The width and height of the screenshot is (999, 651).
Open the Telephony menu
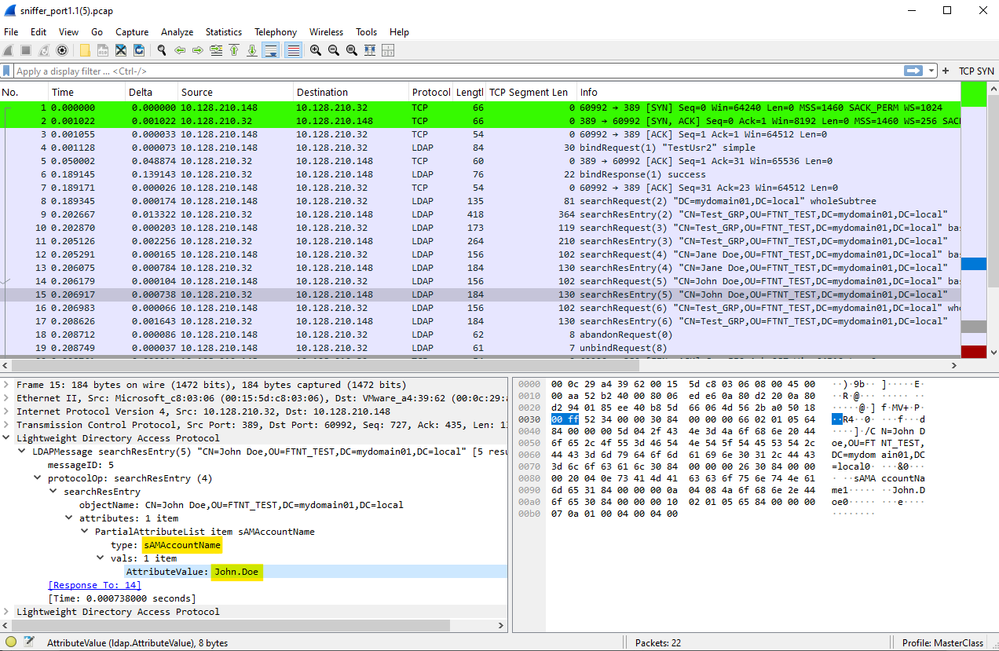(275, 32)
